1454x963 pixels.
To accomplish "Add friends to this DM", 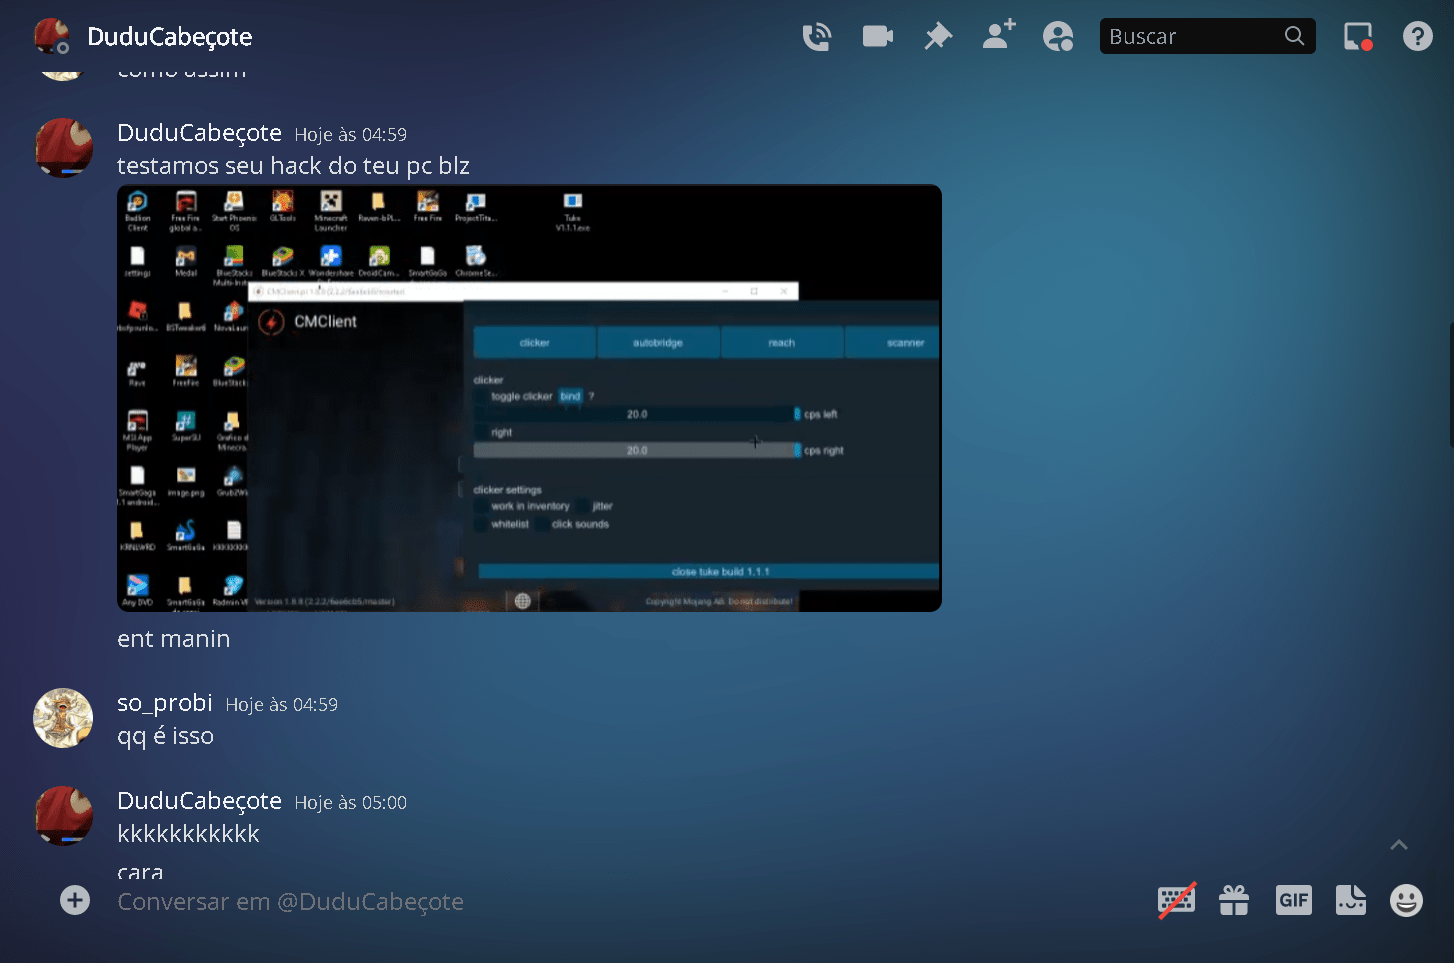I will pos(999,35).
